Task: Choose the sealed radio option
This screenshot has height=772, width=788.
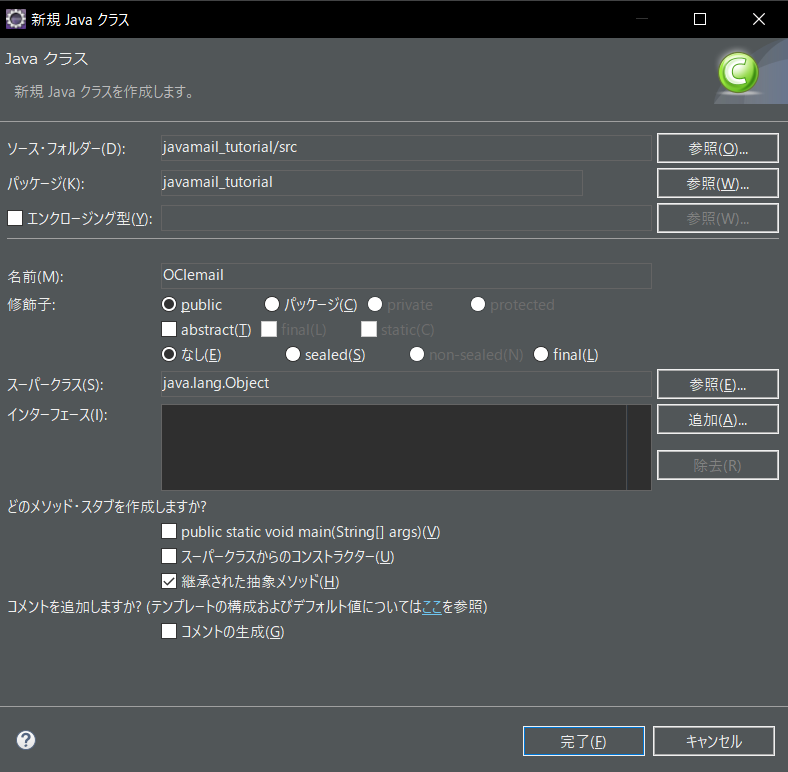Action: [x=293, y=354]
